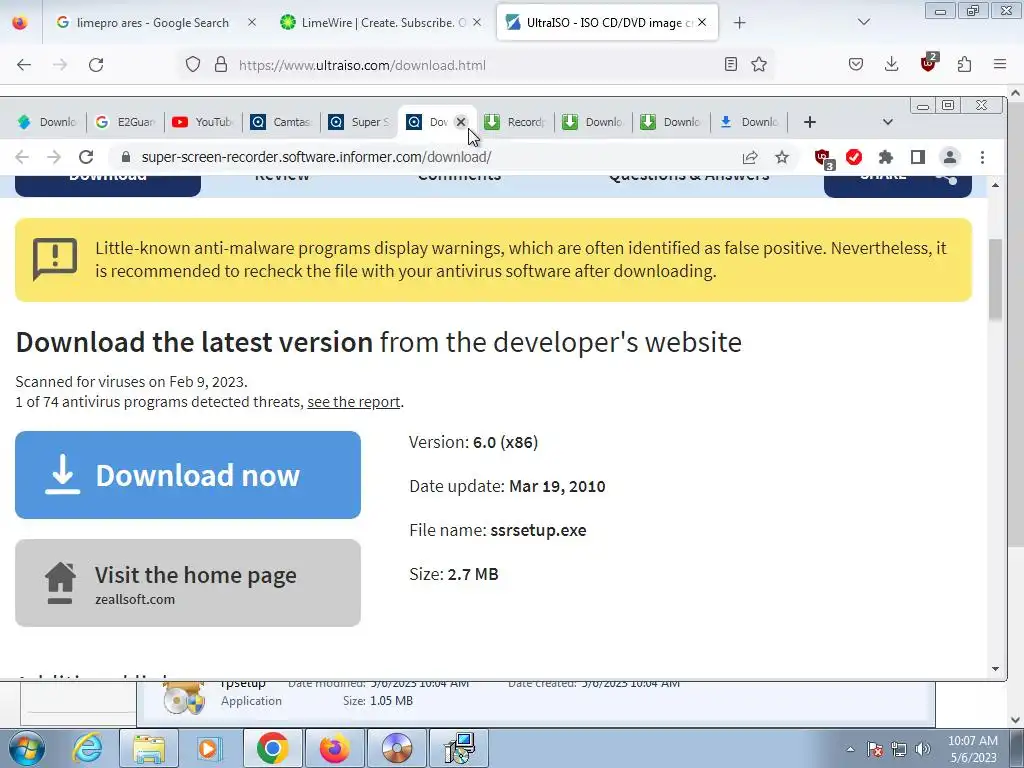Switch to Super S Chrome tab
This screenshot has height=768, width=1024.
(x=359, y=122)
